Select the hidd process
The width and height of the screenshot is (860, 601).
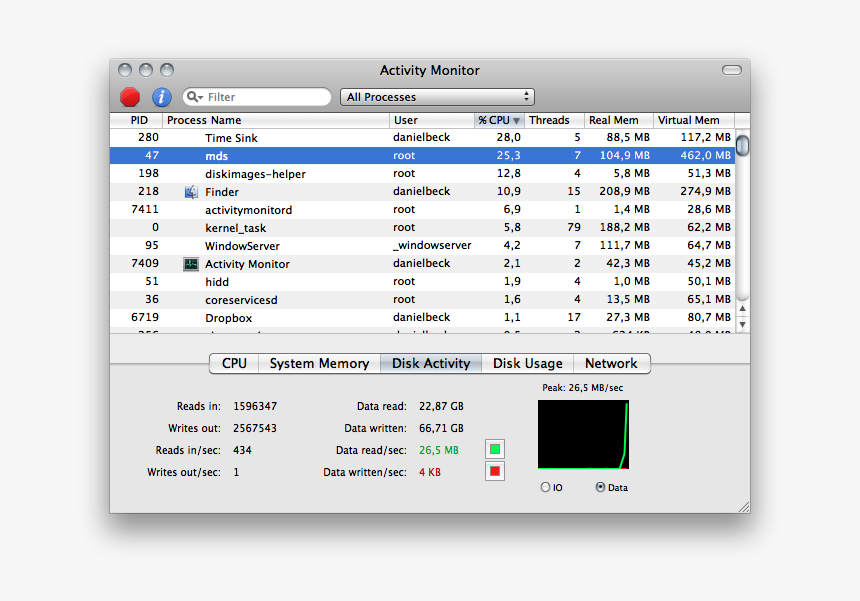(x=217, y=282)
